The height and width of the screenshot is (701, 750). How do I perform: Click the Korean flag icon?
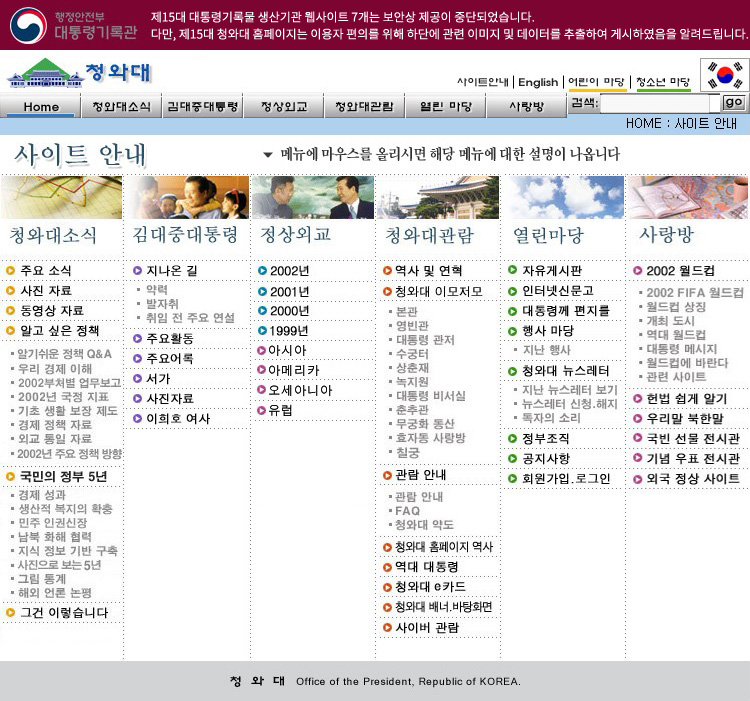point(724,75)
